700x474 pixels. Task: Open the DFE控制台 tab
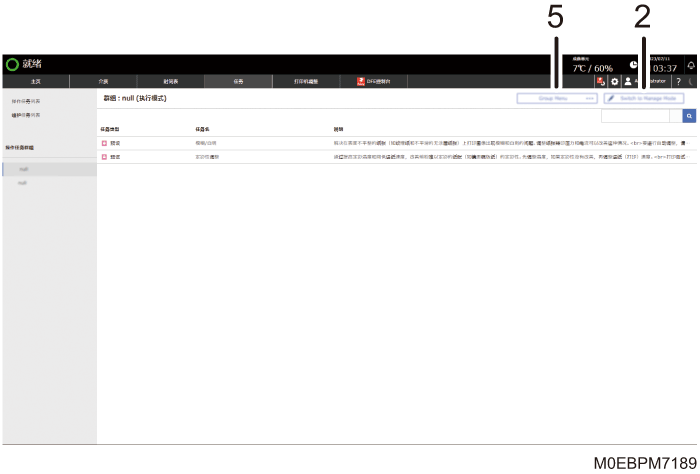click(x=374, y=81)
